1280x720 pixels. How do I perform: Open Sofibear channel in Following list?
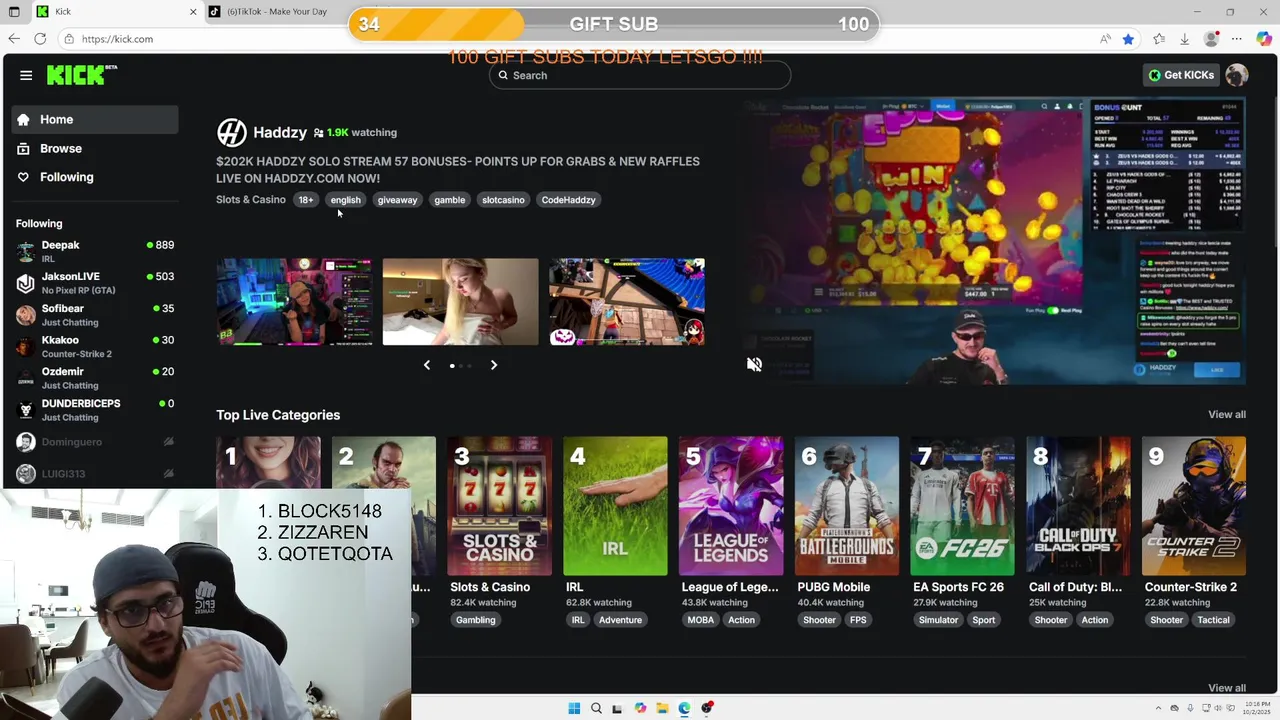[95, 315]
